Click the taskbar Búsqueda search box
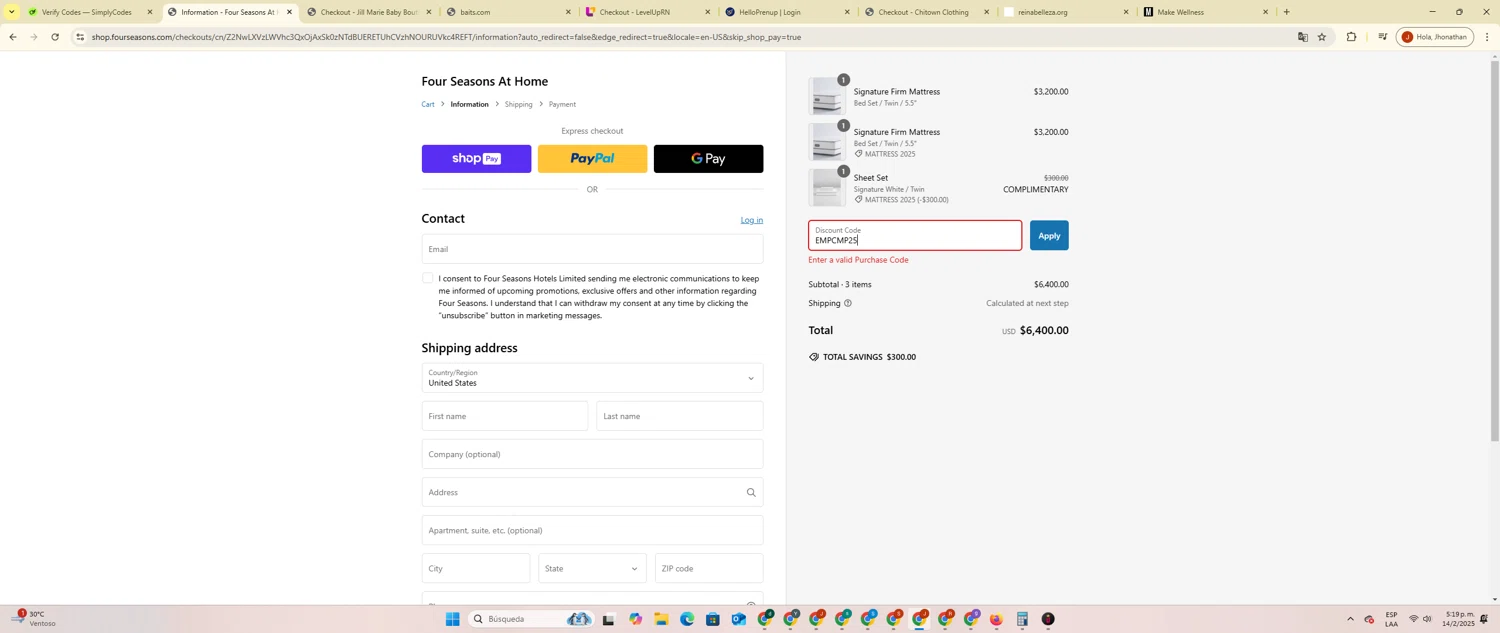Screen dimensions: 1500x633 [x=532, y=619]
